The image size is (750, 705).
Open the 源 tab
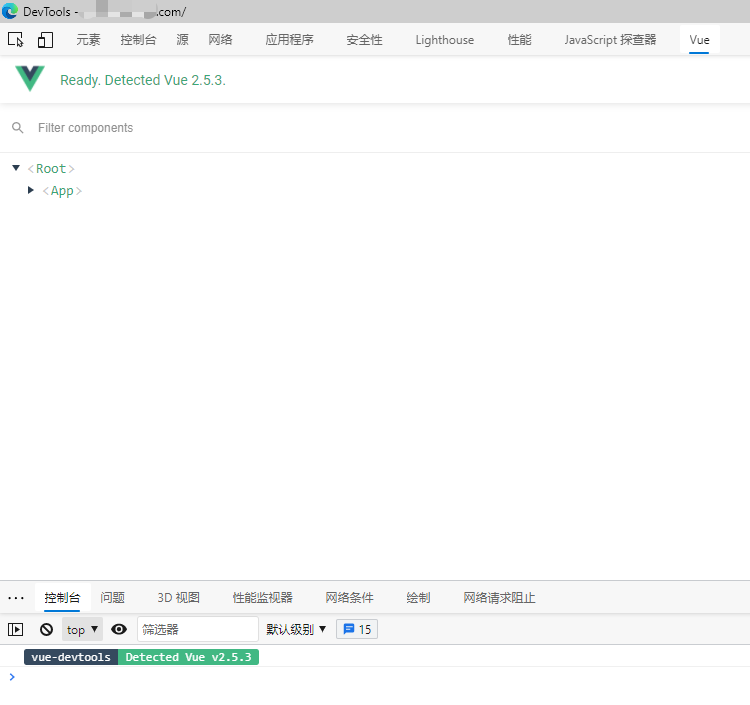[x=182, y=40]
